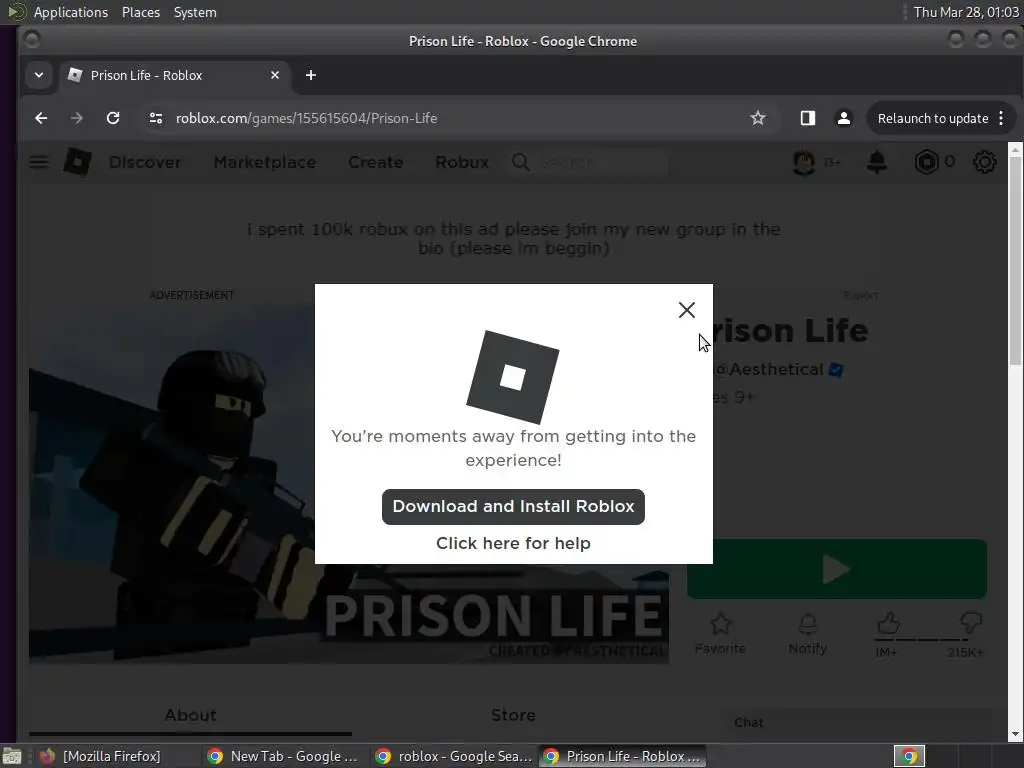Open site information icon in address bar
1024x768 pixels.
pos(155,118)
